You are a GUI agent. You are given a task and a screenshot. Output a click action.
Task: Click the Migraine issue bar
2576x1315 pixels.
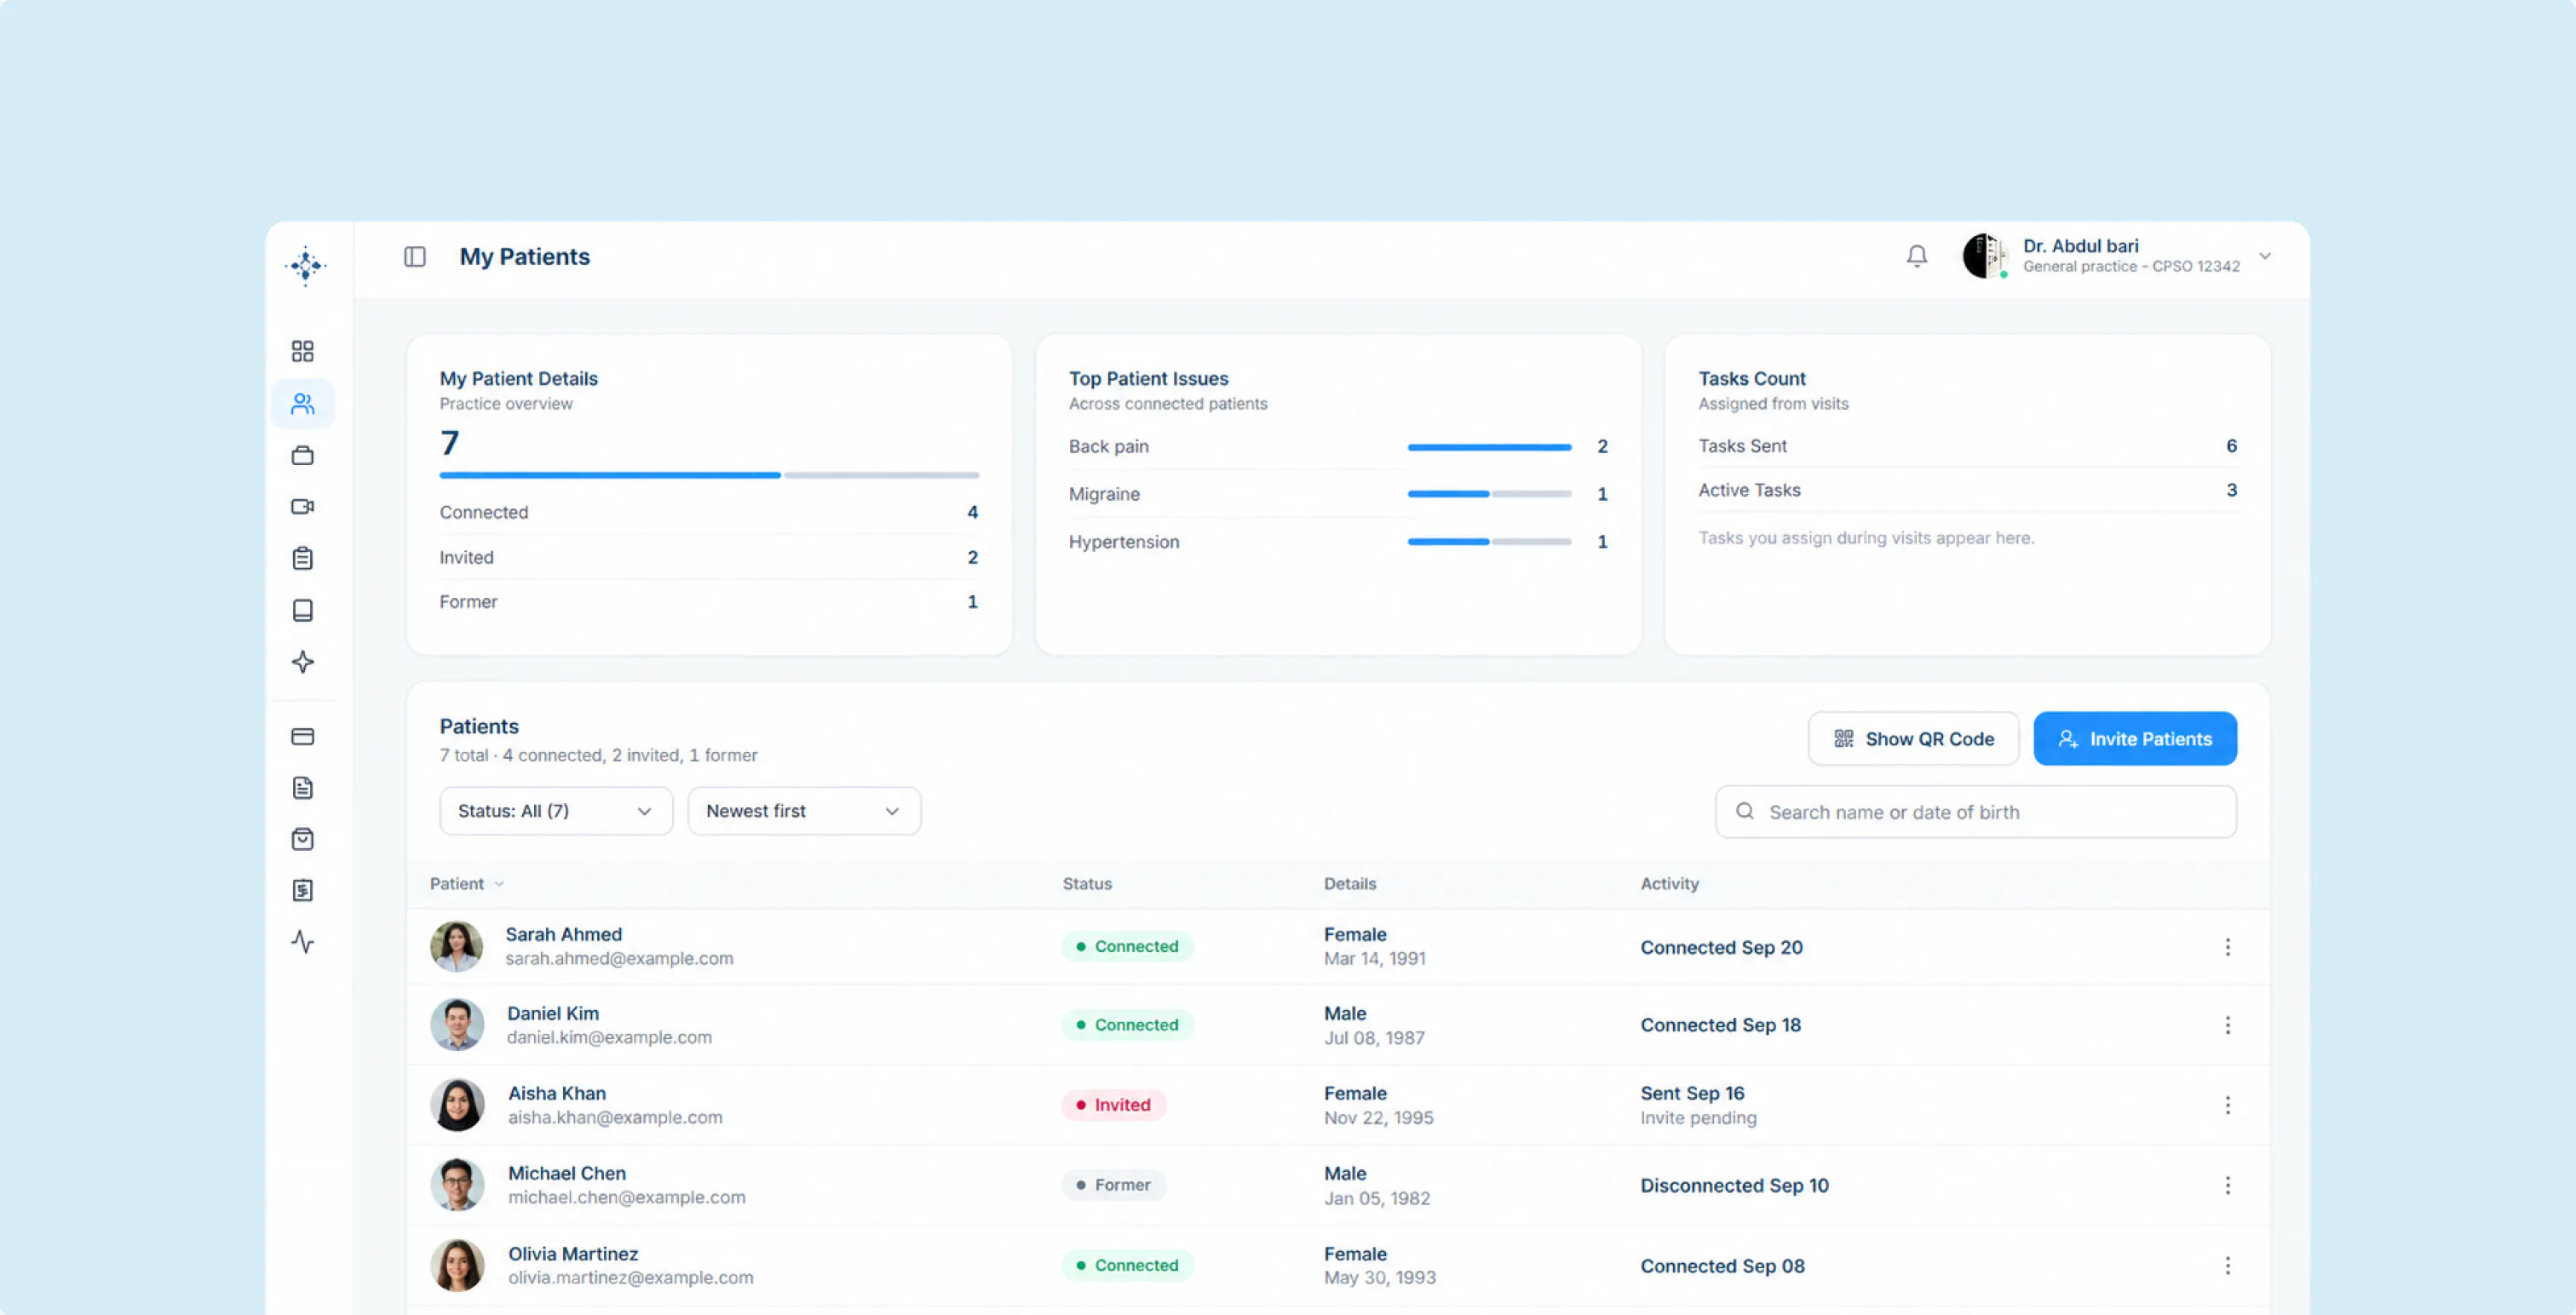point(1489,494)
